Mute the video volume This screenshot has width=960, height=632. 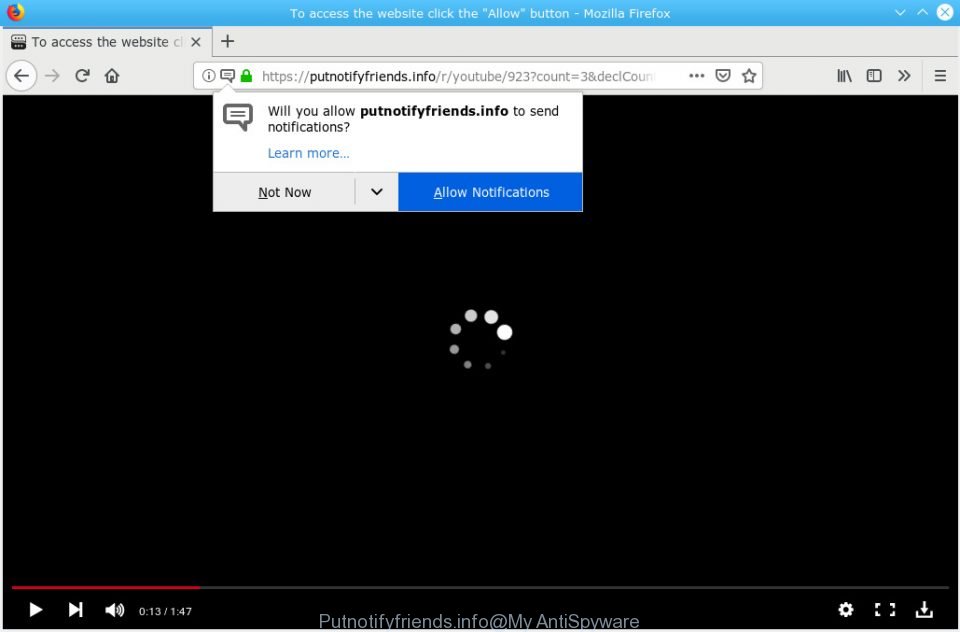tap(114, 610)
